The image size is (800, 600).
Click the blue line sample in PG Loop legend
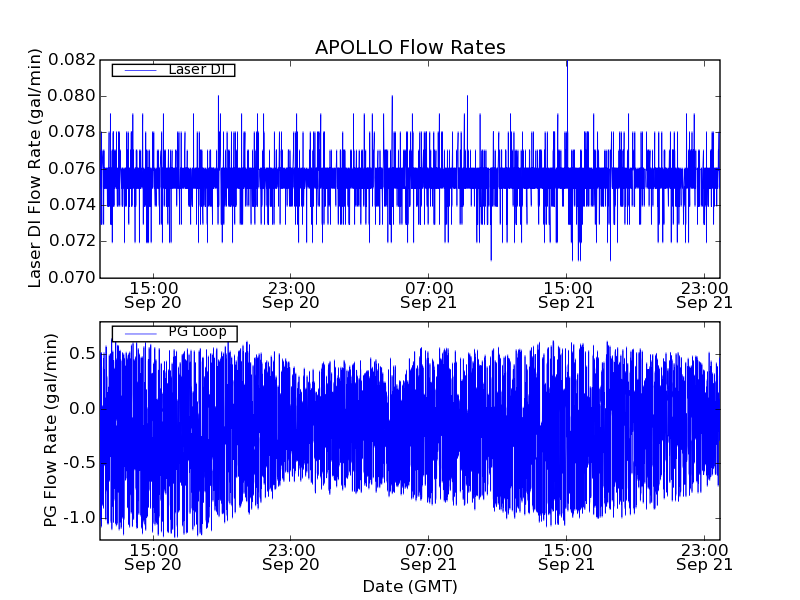point(141,334)
